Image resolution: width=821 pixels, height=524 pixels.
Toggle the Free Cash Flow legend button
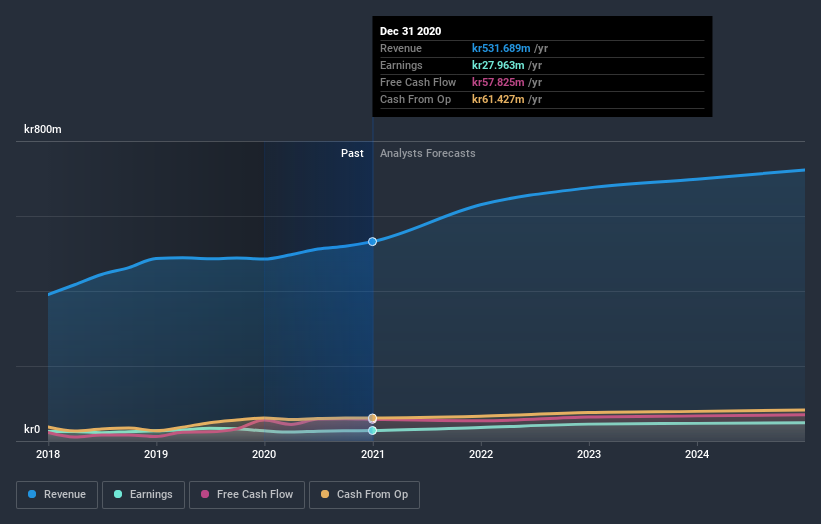click(247, 495)
